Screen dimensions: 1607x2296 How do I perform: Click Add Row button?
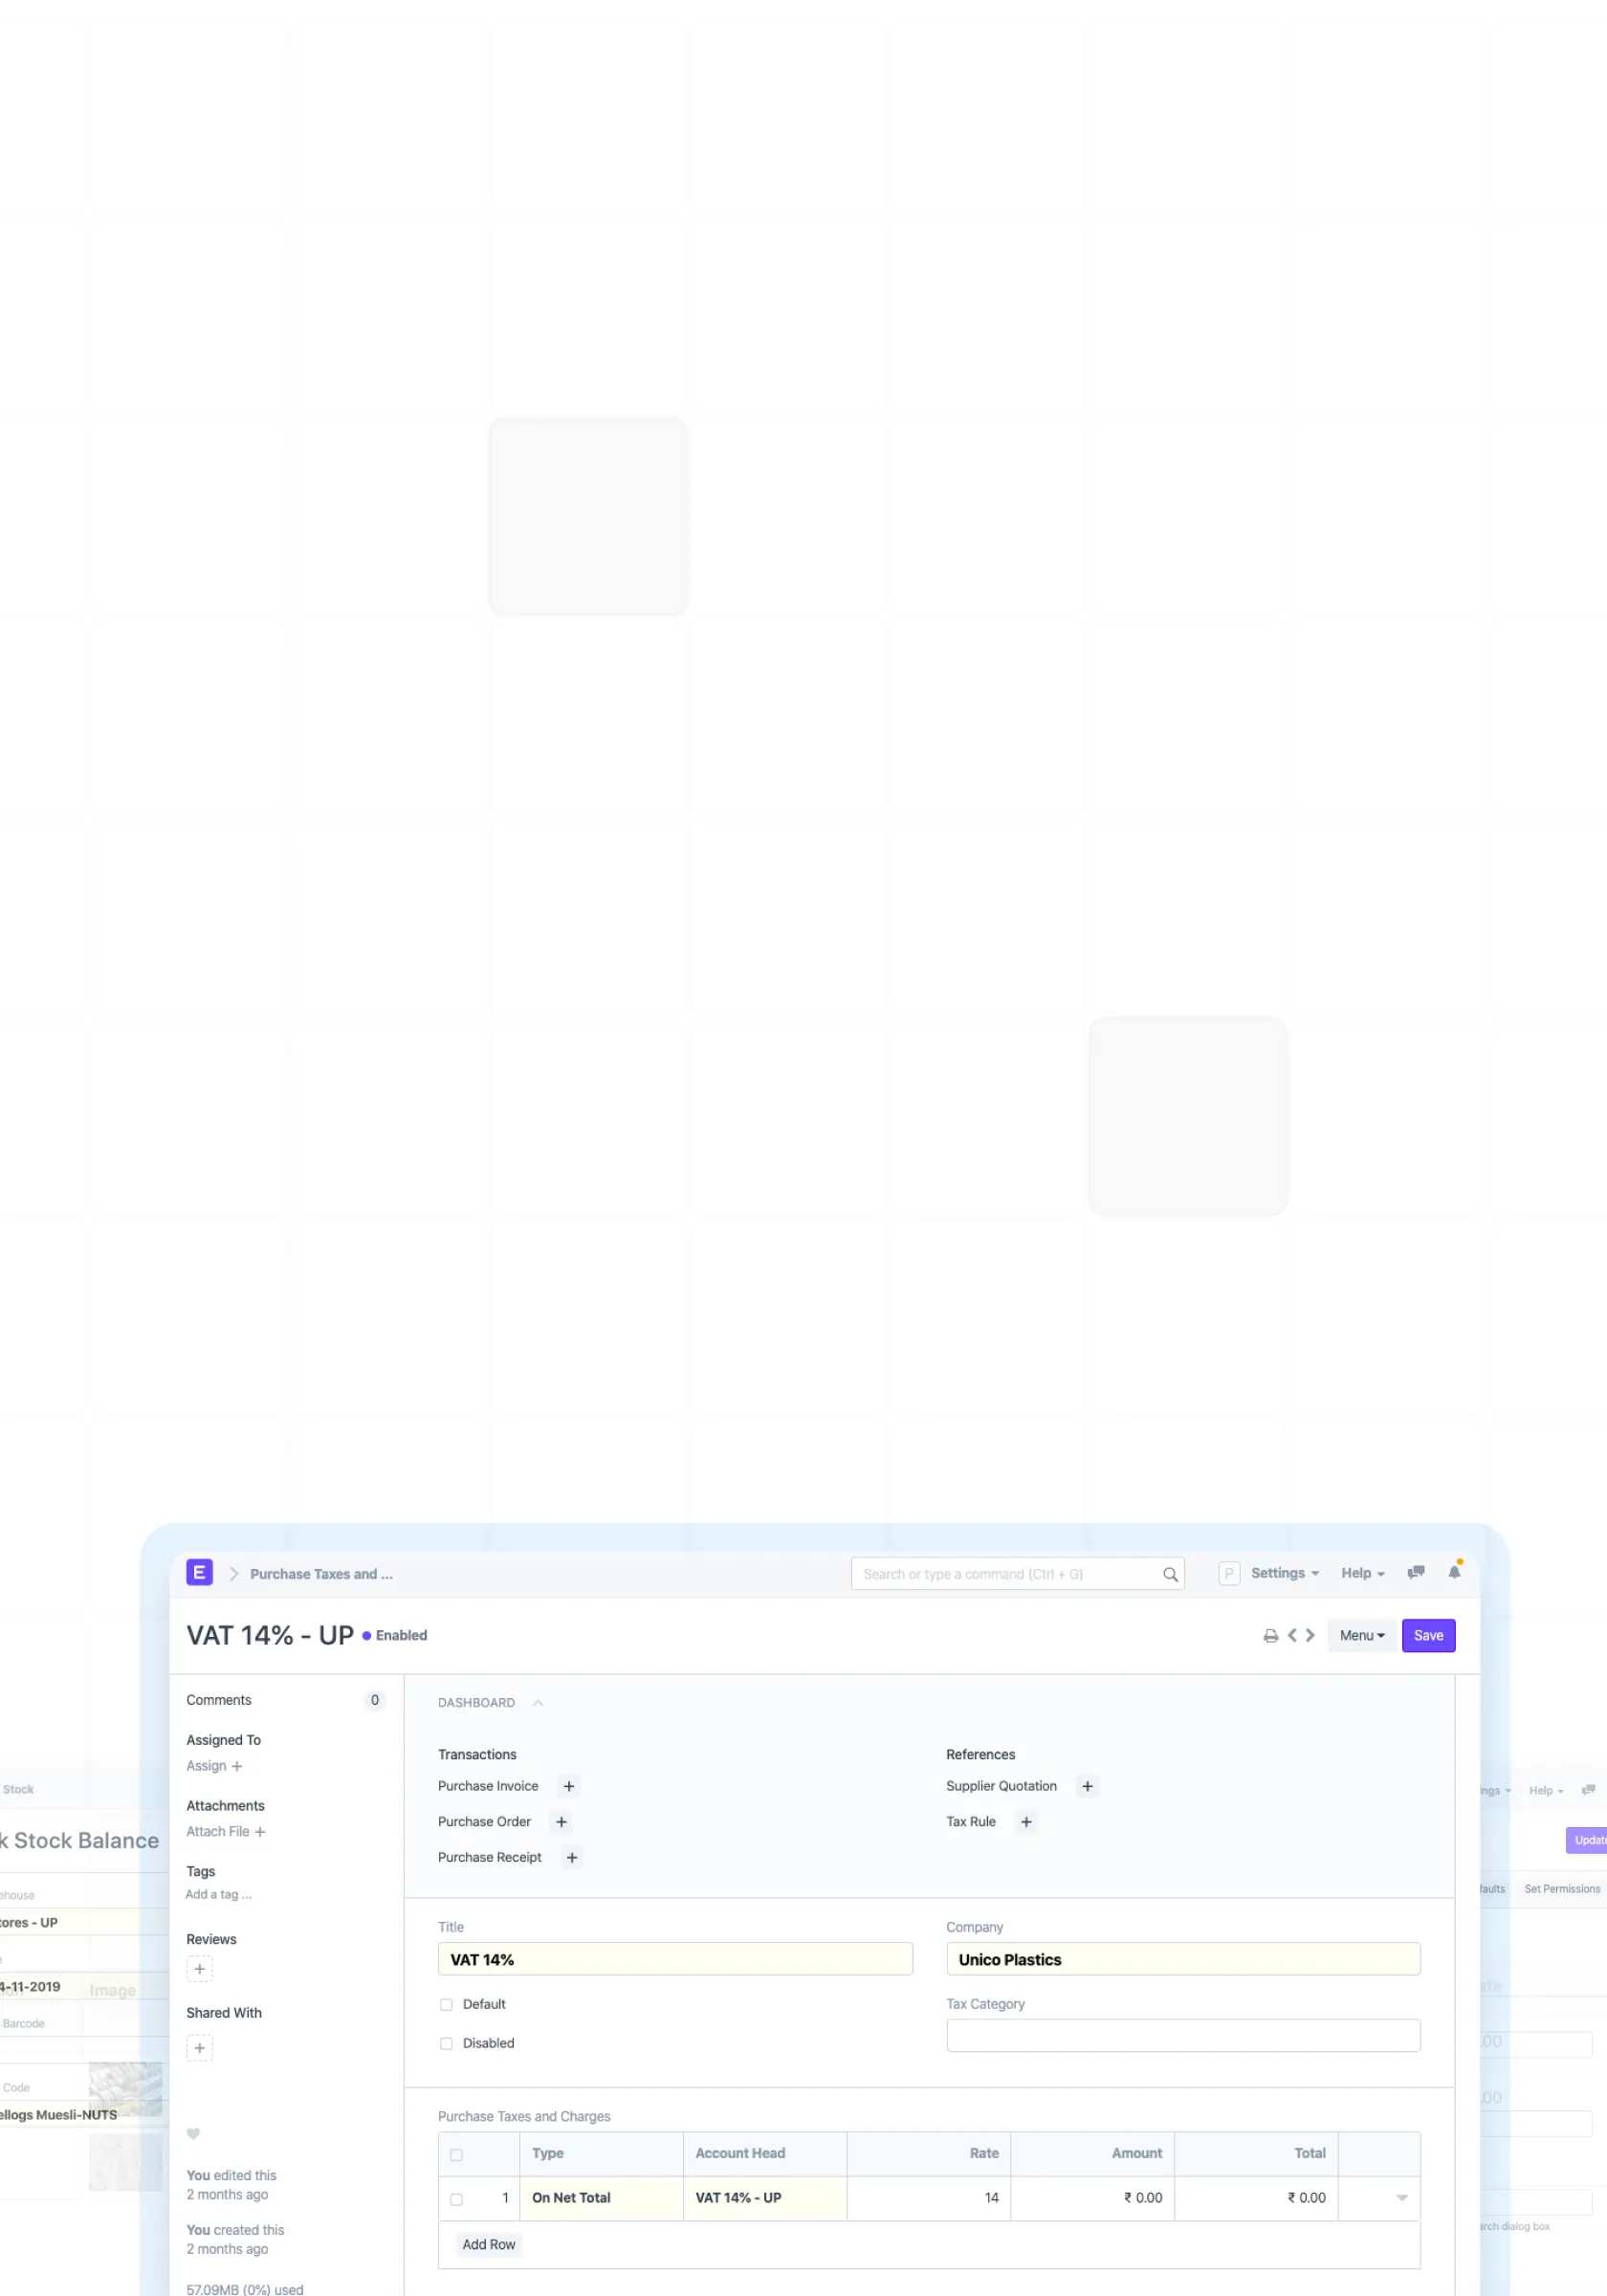click(488, 2245)
